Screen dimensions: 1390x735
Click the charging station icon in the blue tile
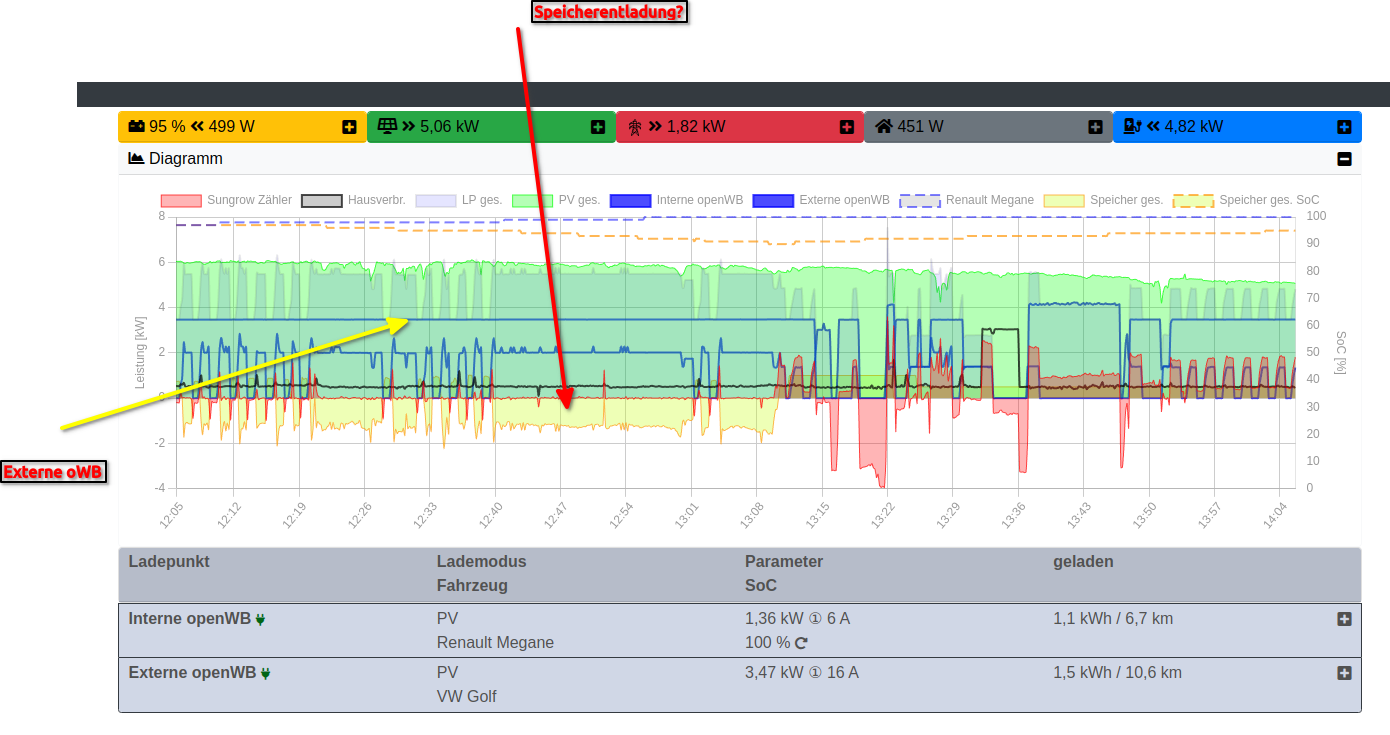[1132, 127]
